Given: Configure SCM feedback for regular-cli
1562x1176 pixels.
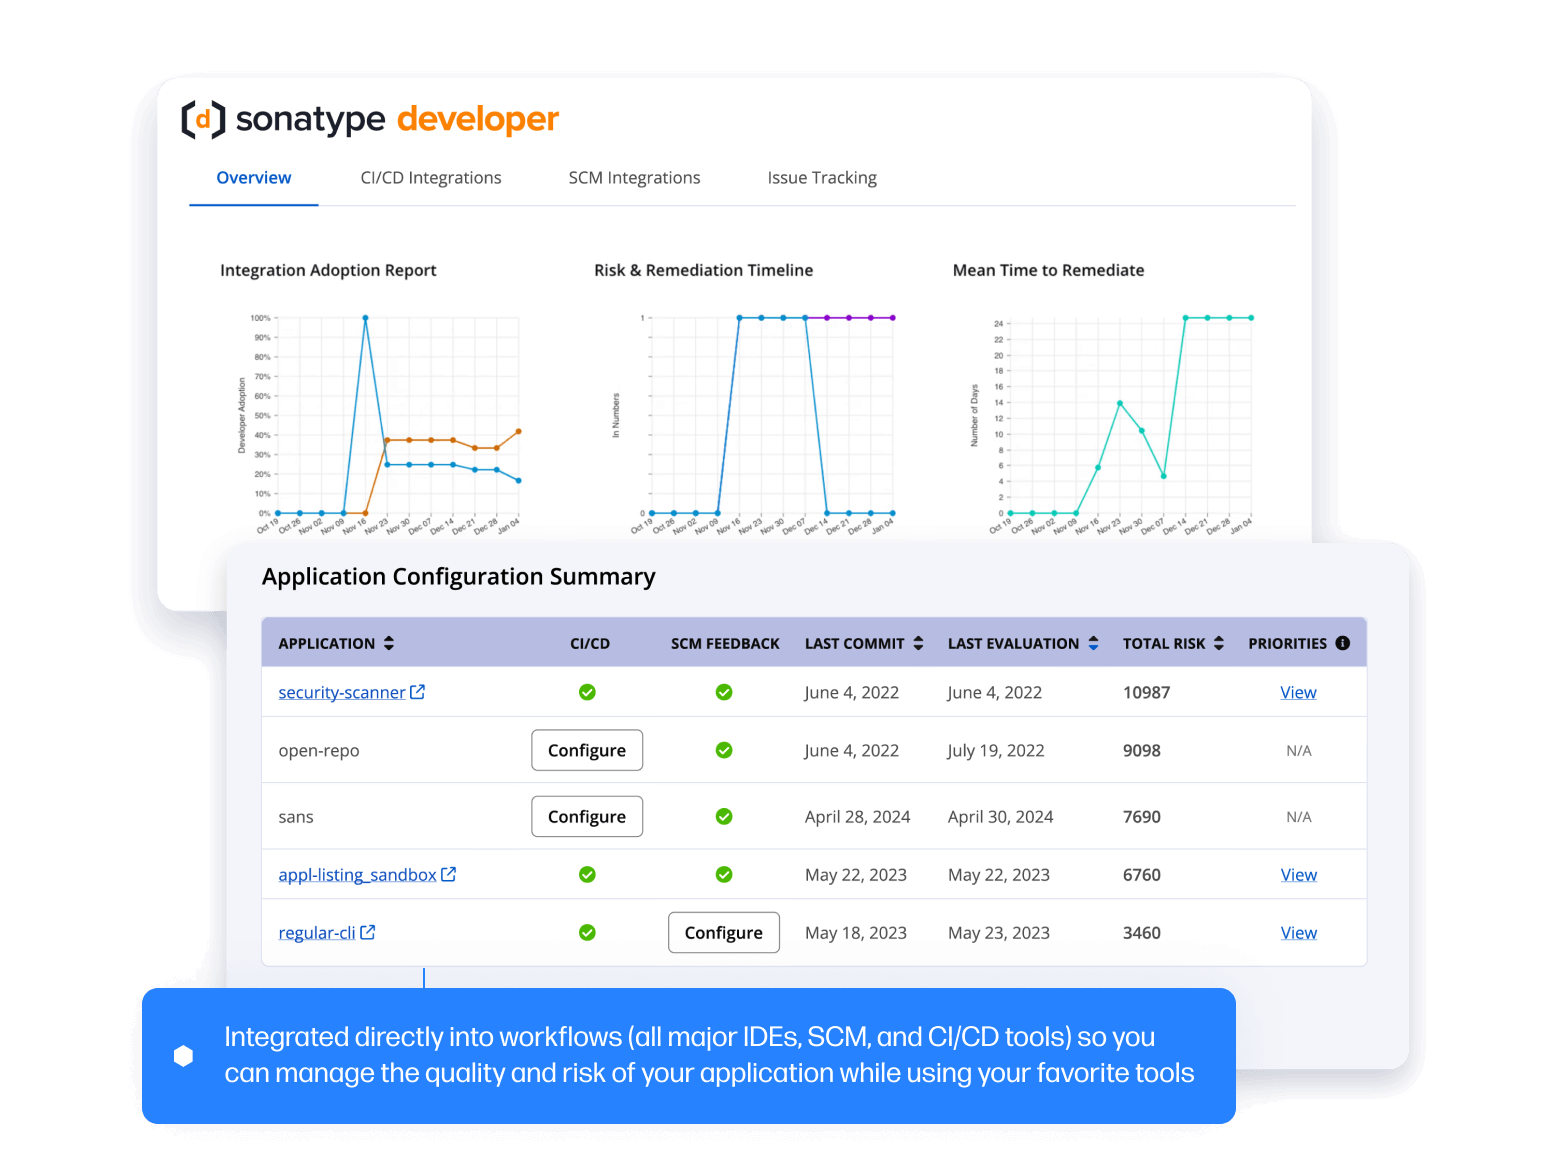Looking at the screenshot, I should click(724, 933).
